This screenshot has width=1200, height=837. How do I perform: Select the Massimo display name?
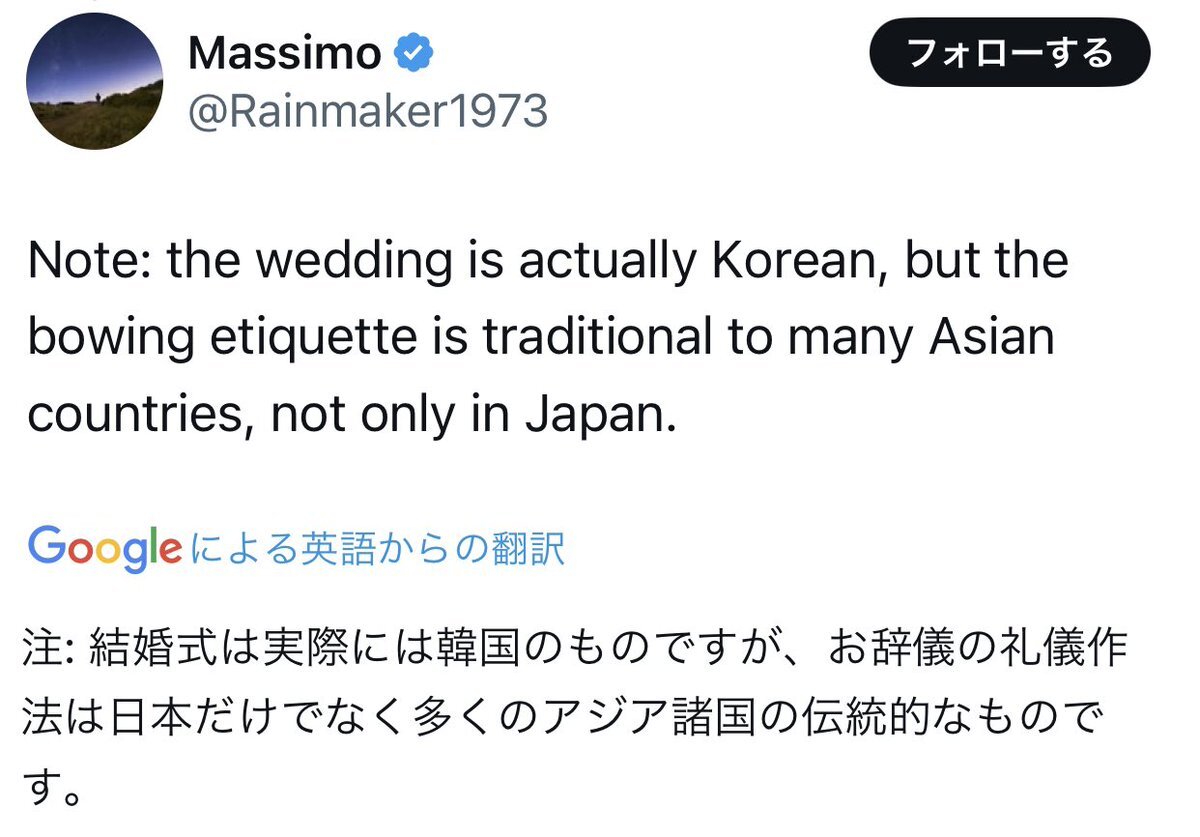pyautogui.click(x=284, y=54)
